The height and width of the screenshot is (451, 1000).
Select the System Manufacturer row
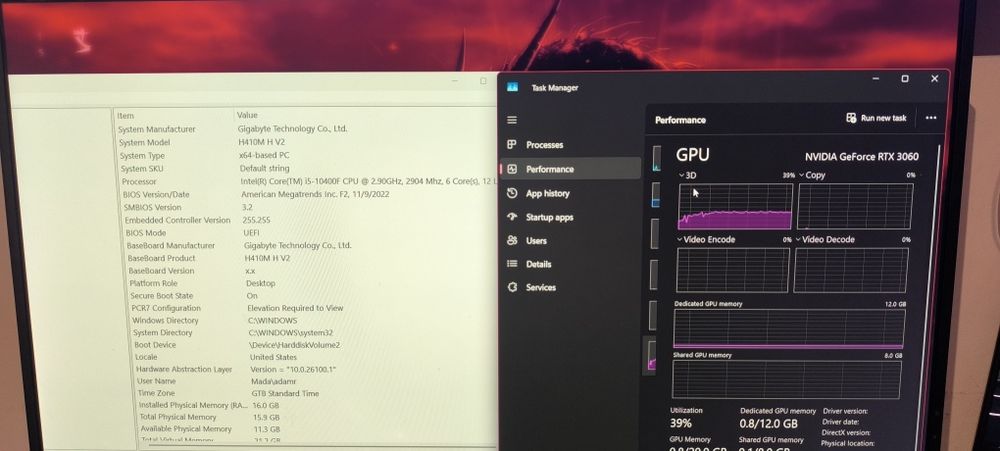point(305,129)
